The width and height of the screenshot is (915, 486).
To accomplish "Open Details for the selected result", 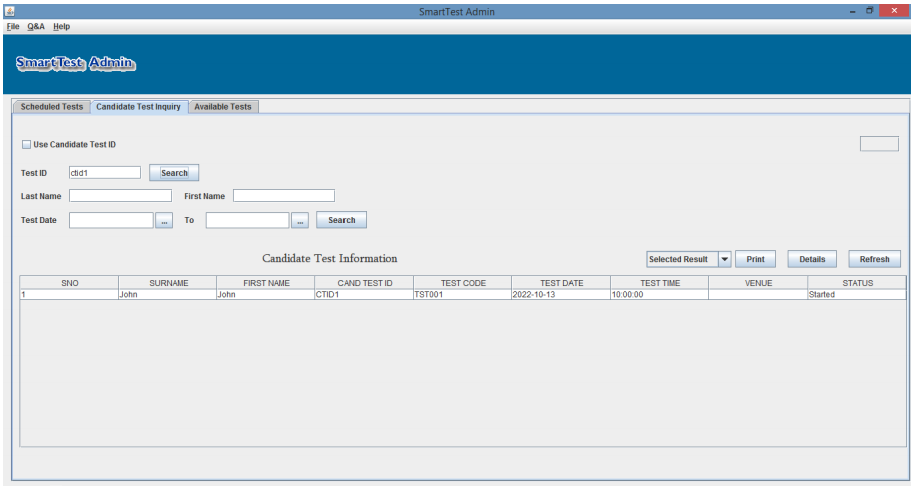I will pos(812,259).
